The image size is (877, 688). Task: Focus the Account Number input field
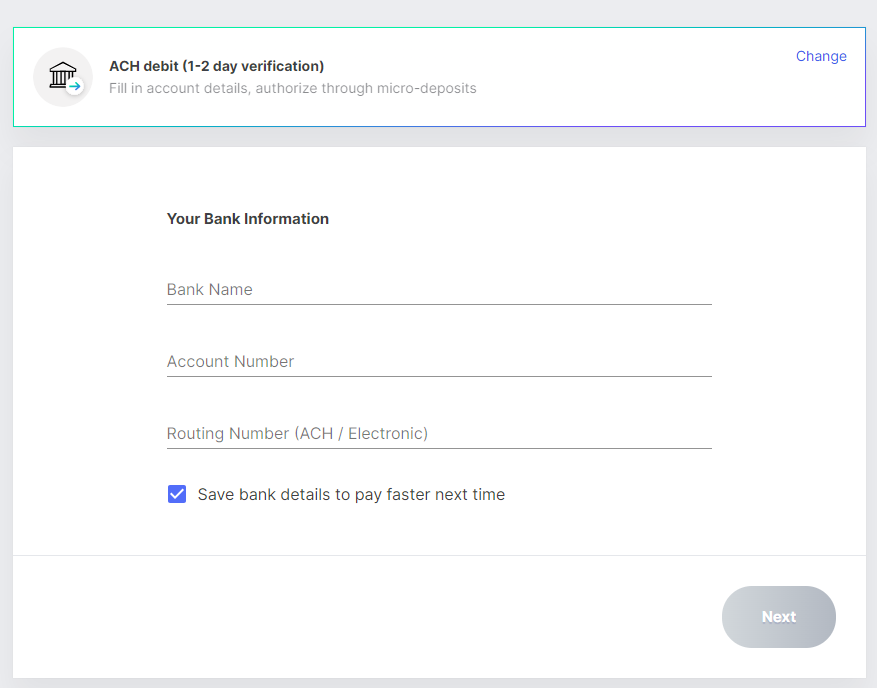439,362
